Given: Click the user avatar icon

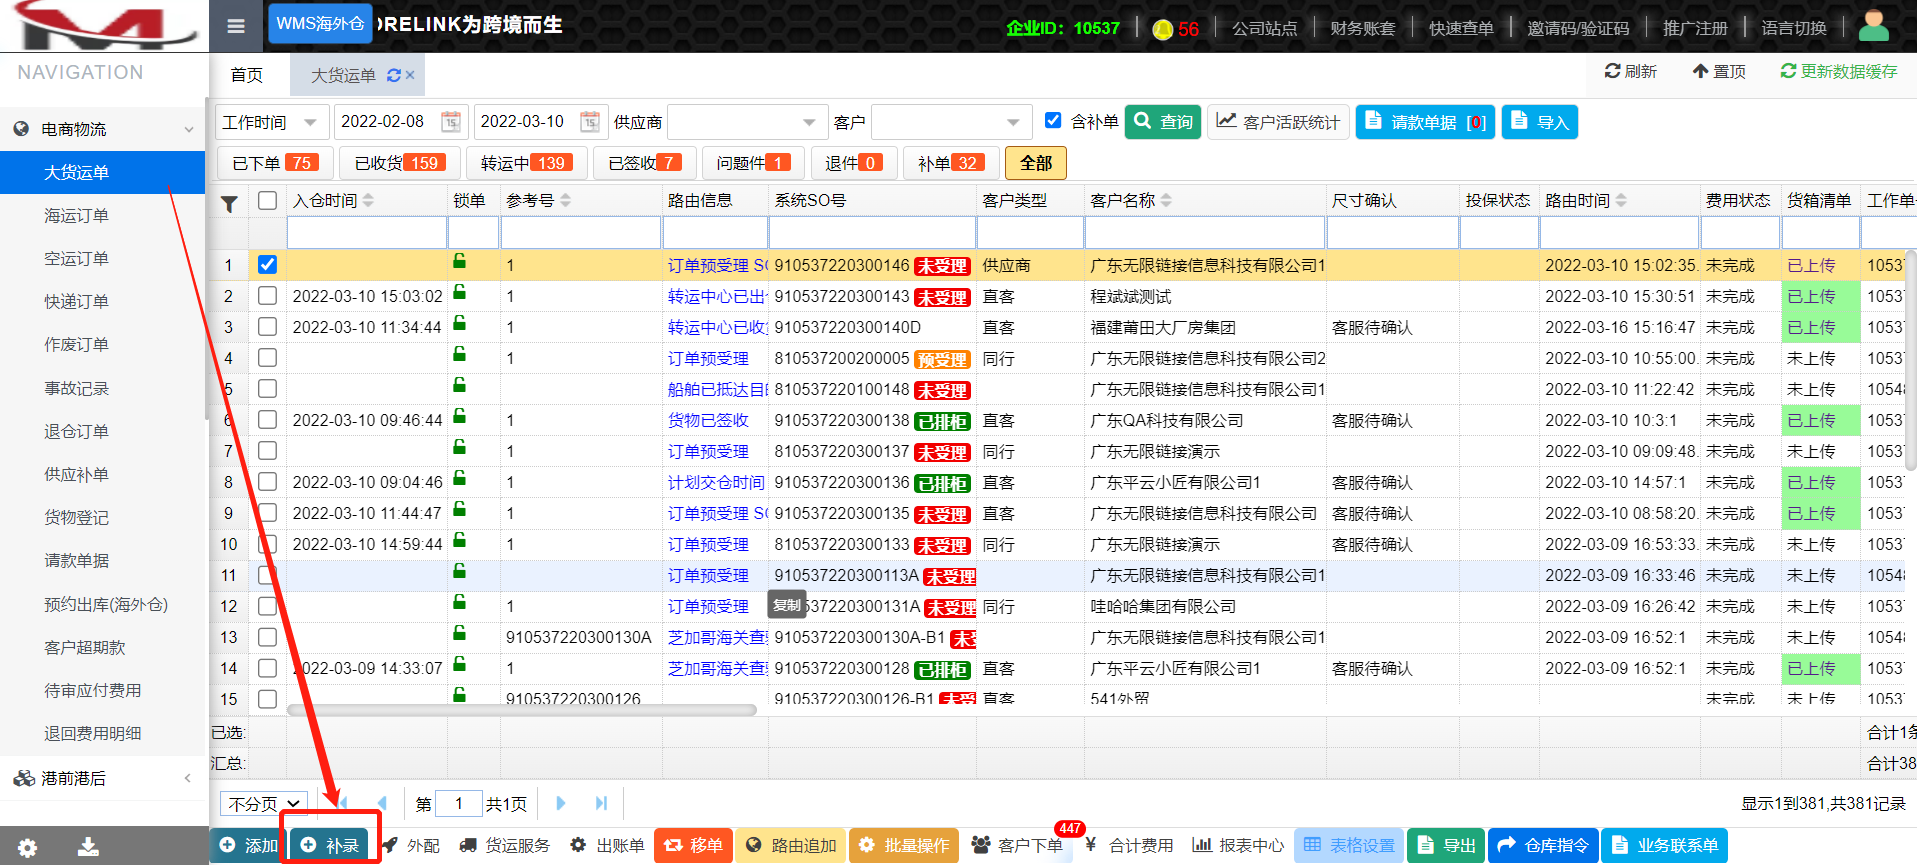Looking at the screenshot, I should (x=1873, y=26).
